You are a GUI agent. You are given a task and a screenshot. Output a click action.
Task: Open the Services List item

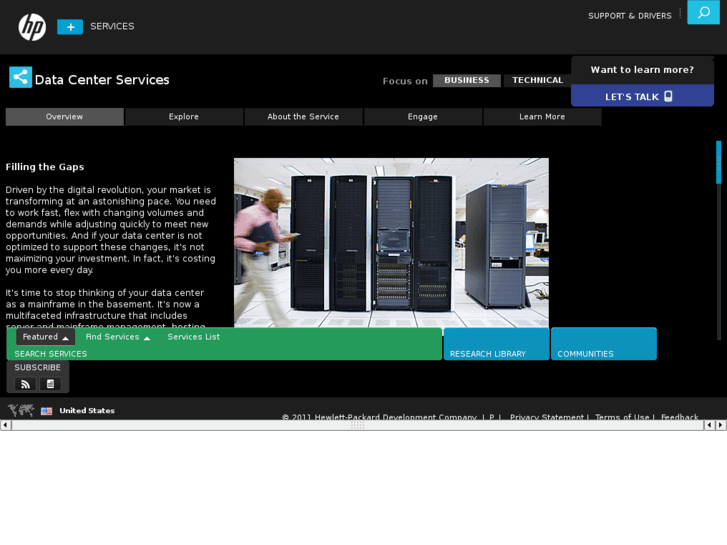194,337
